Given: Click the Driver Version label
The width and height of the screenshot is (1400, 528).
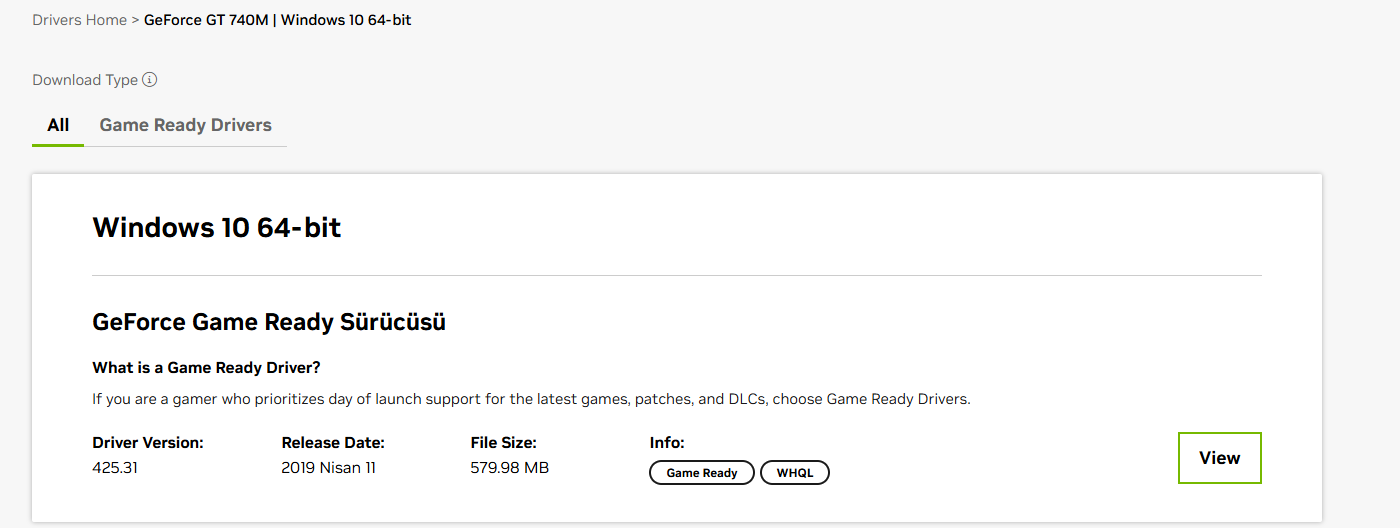Looking at the screenshot, I should (x=148, y=443).
